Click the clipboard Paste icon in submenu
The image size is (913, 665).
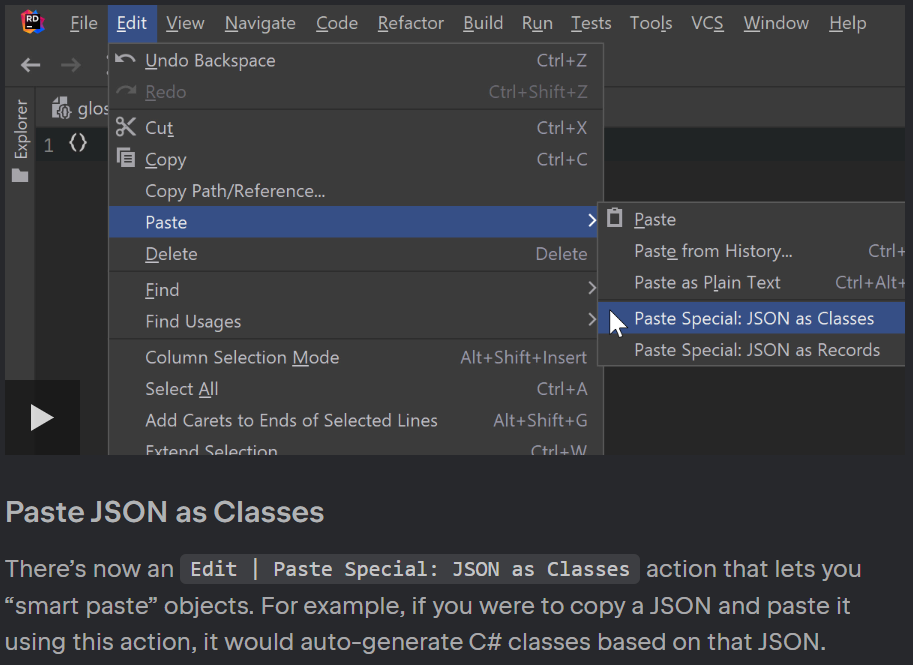[x=614, y=218]
